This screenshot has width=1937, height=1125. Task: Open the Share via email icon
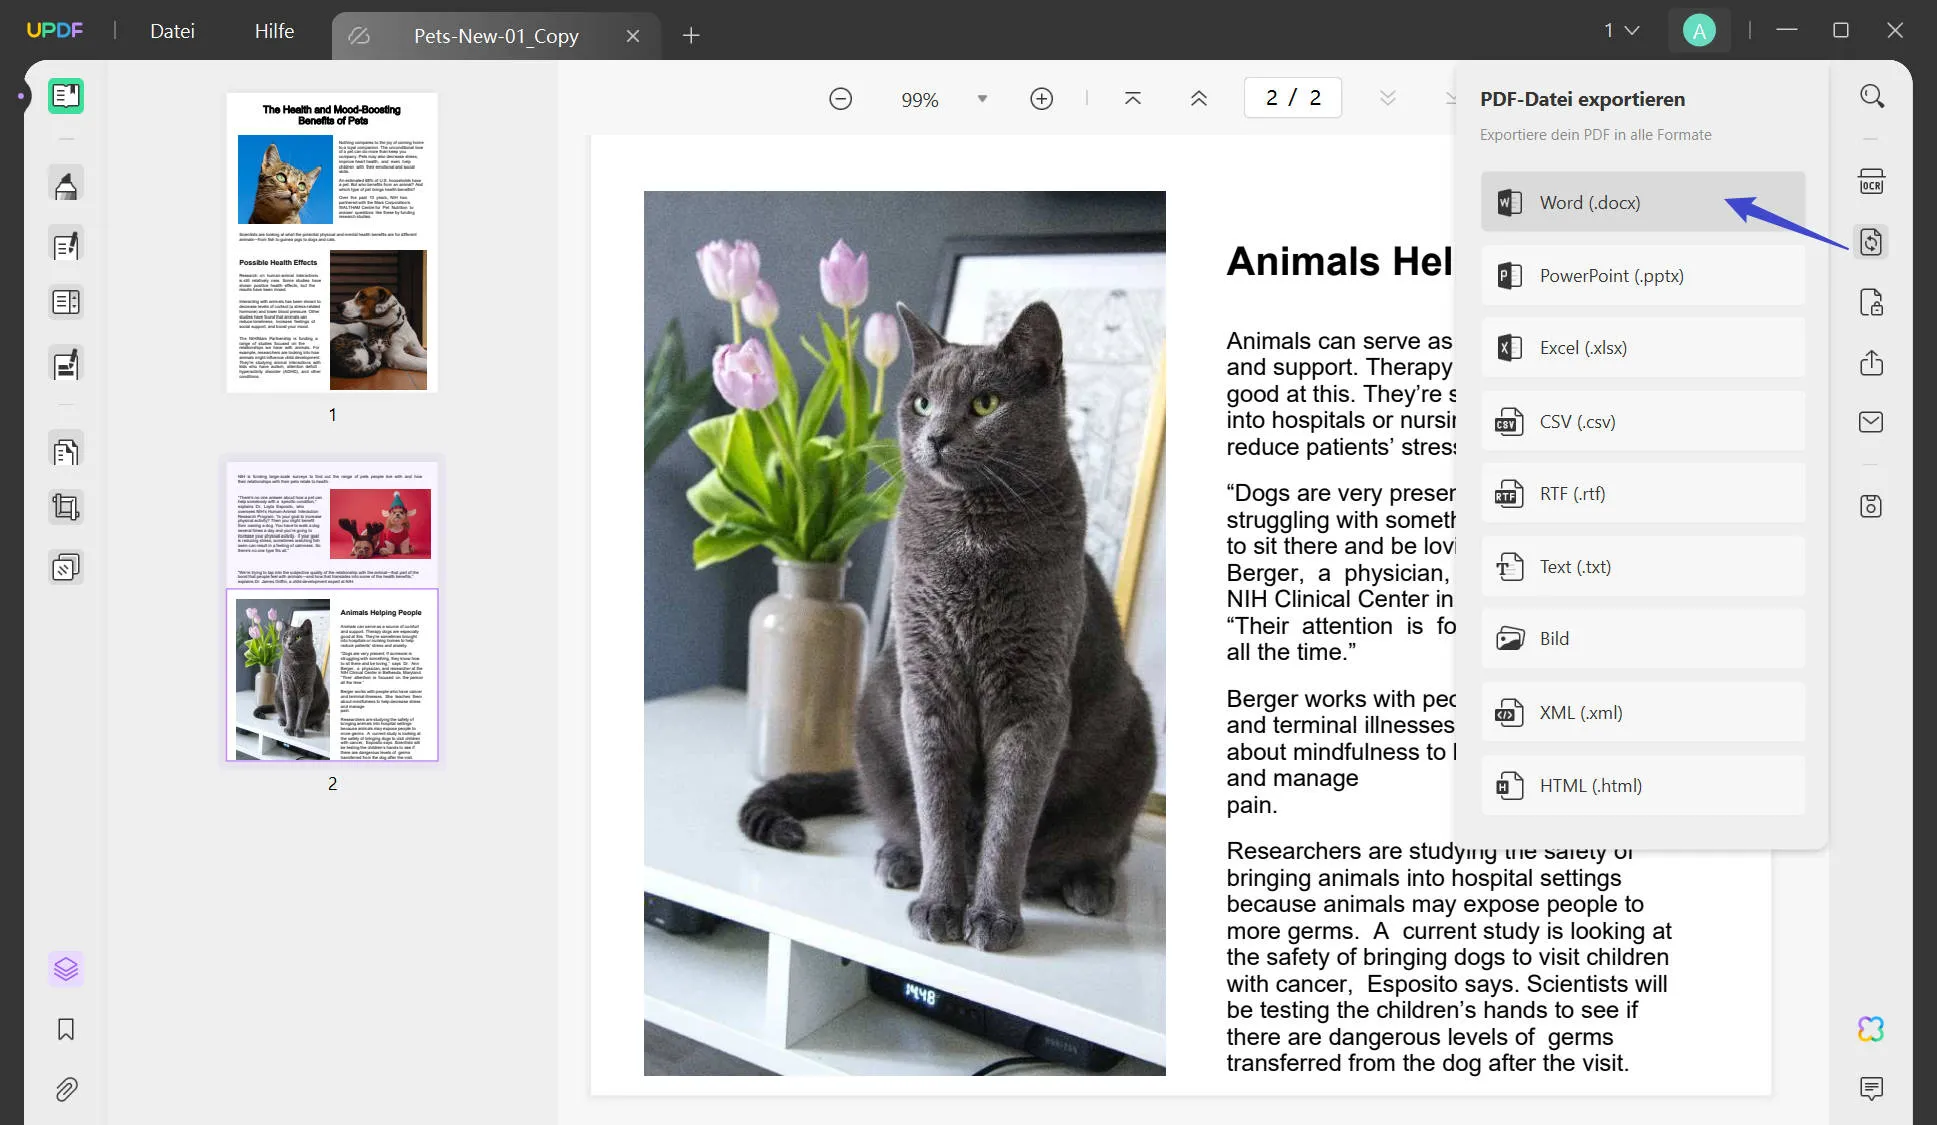pos(1871,421)
